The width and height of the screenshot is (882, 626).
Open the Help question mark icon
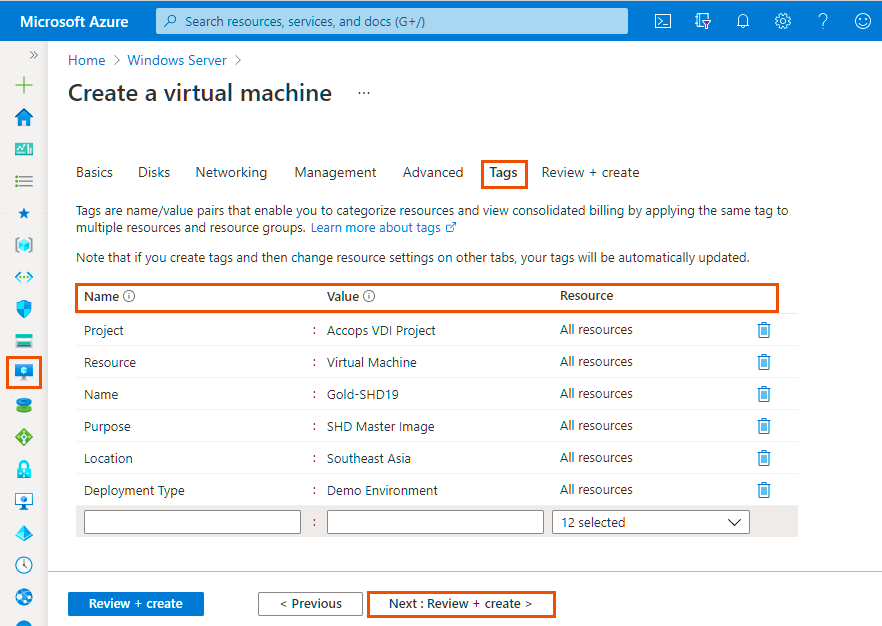tap(822, 21)
